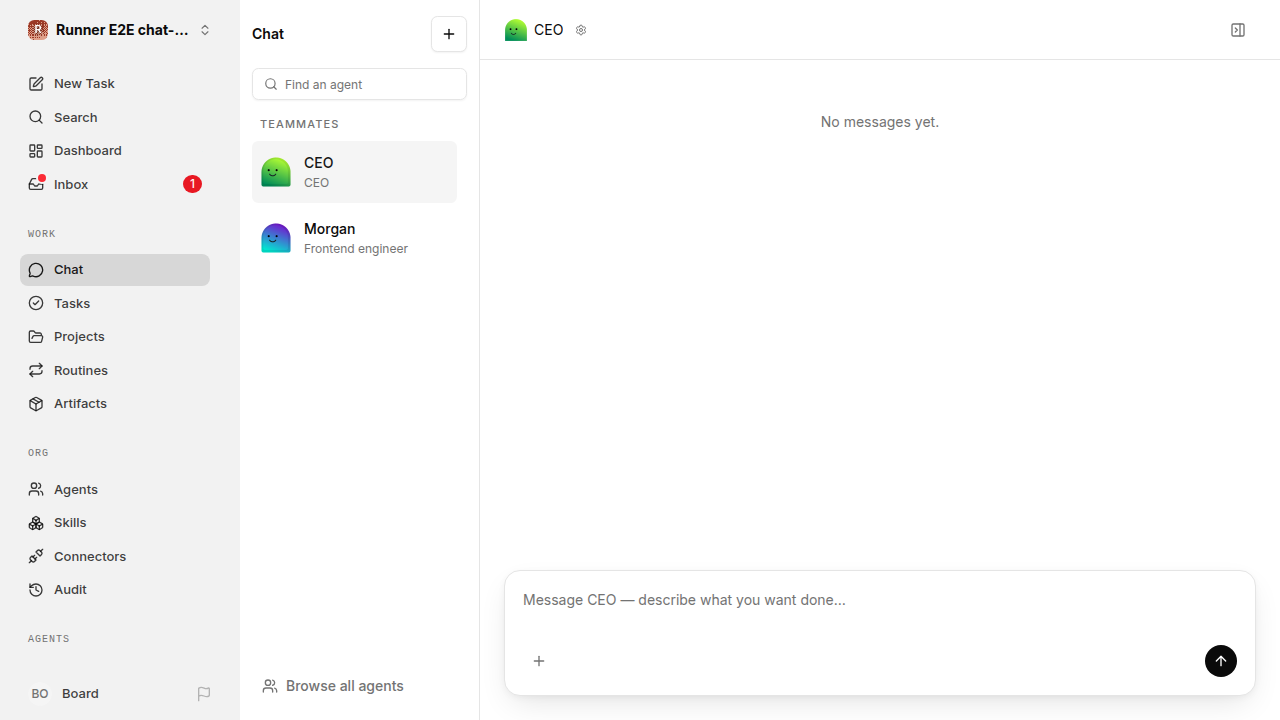This screenshot has height=720, width=1280.
Task: Click the CEO name in chat header
Action: tap(549, 30)
